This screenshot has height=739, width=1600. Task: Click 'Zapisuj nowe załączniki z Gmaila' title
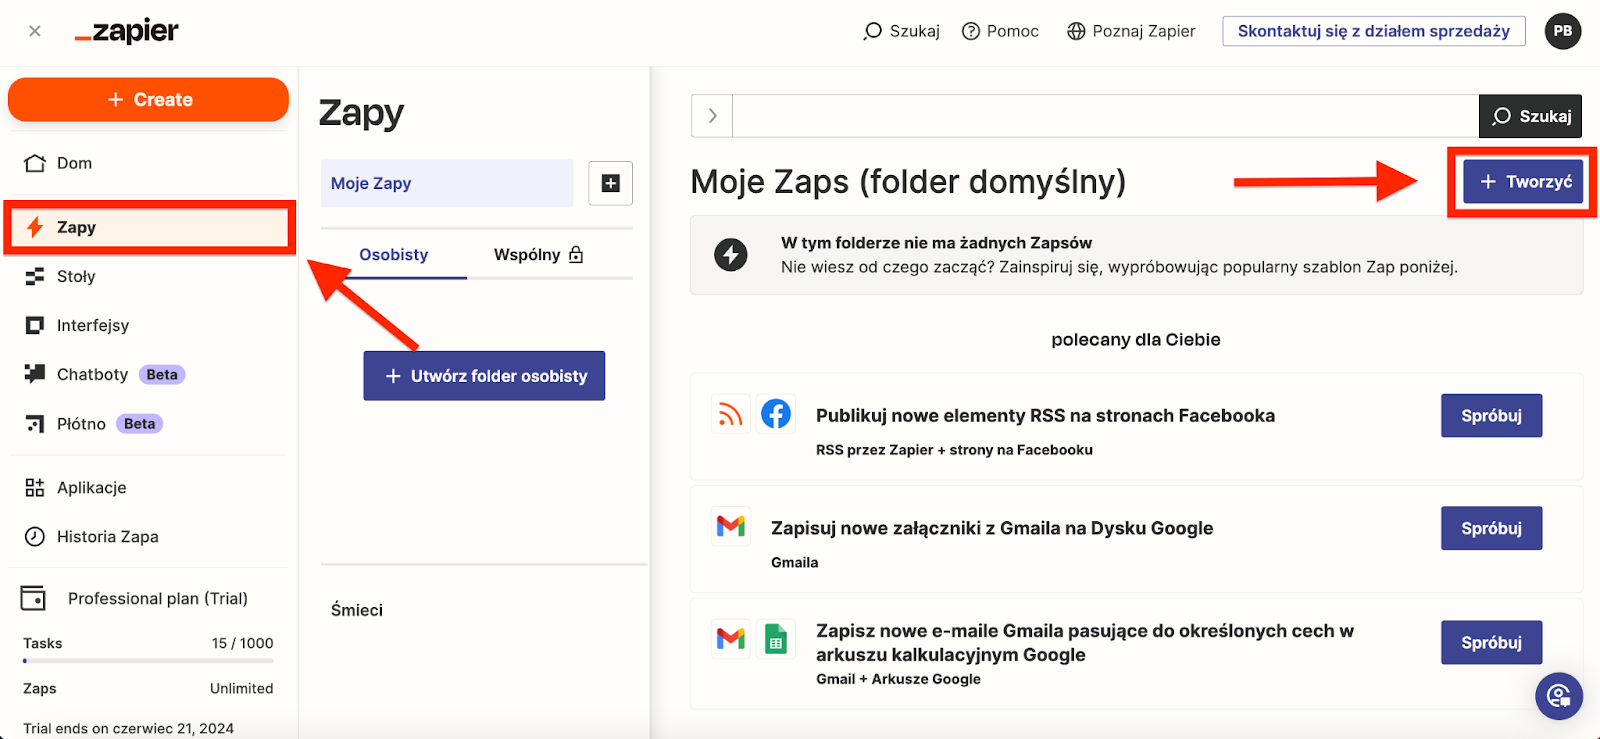point(992,528)
